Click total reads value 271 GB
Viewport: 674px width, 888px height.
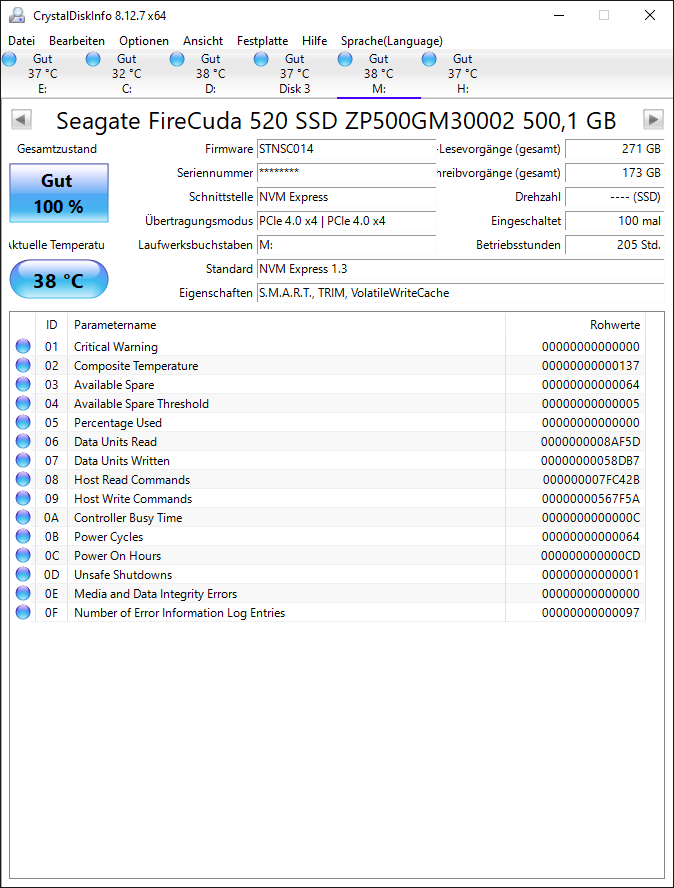tap(614, 149)
